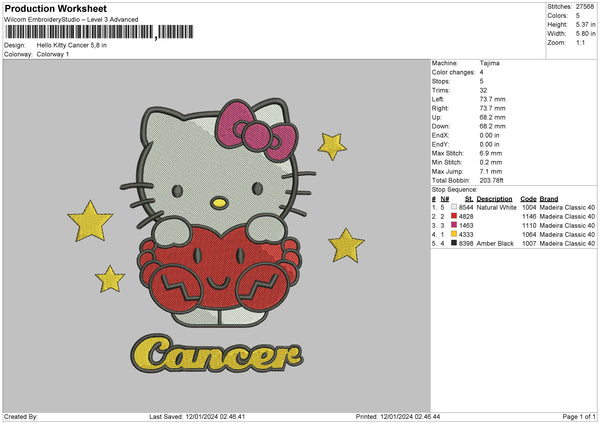
Task: Click the barcode under the worksheet title
Action: pos(78,32)
